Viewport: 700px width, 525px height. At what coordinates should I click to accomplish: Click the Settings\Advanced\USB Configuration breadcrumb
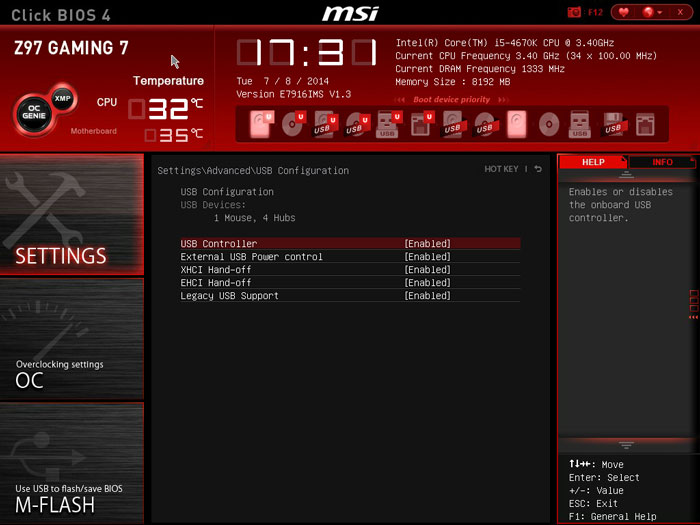click(253, 171)
